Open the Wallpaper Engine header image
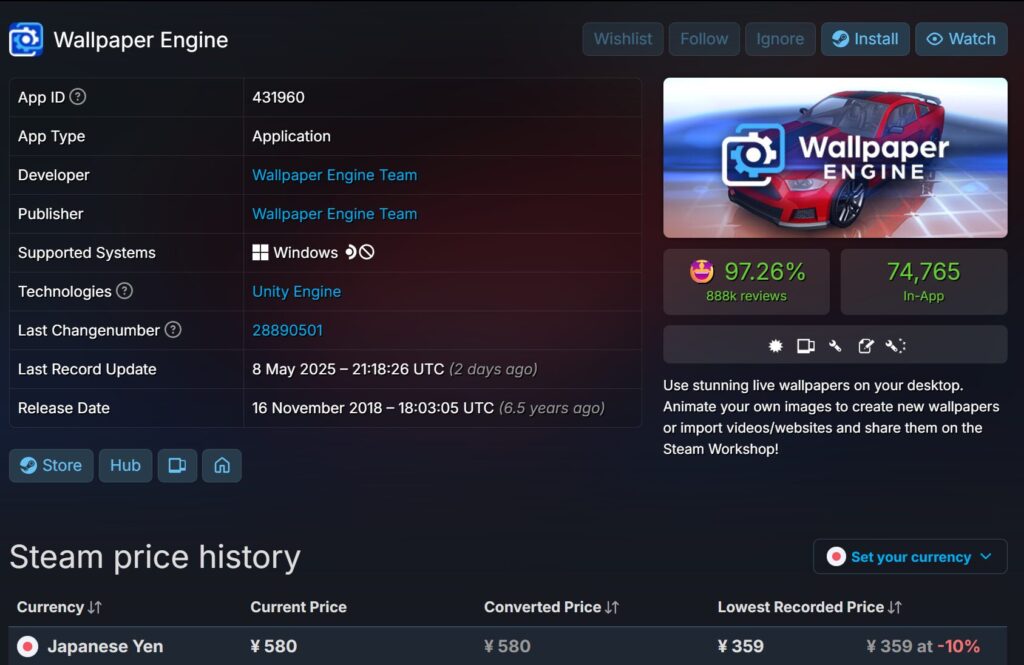The image size is (1024, 665). click(835, 157)
